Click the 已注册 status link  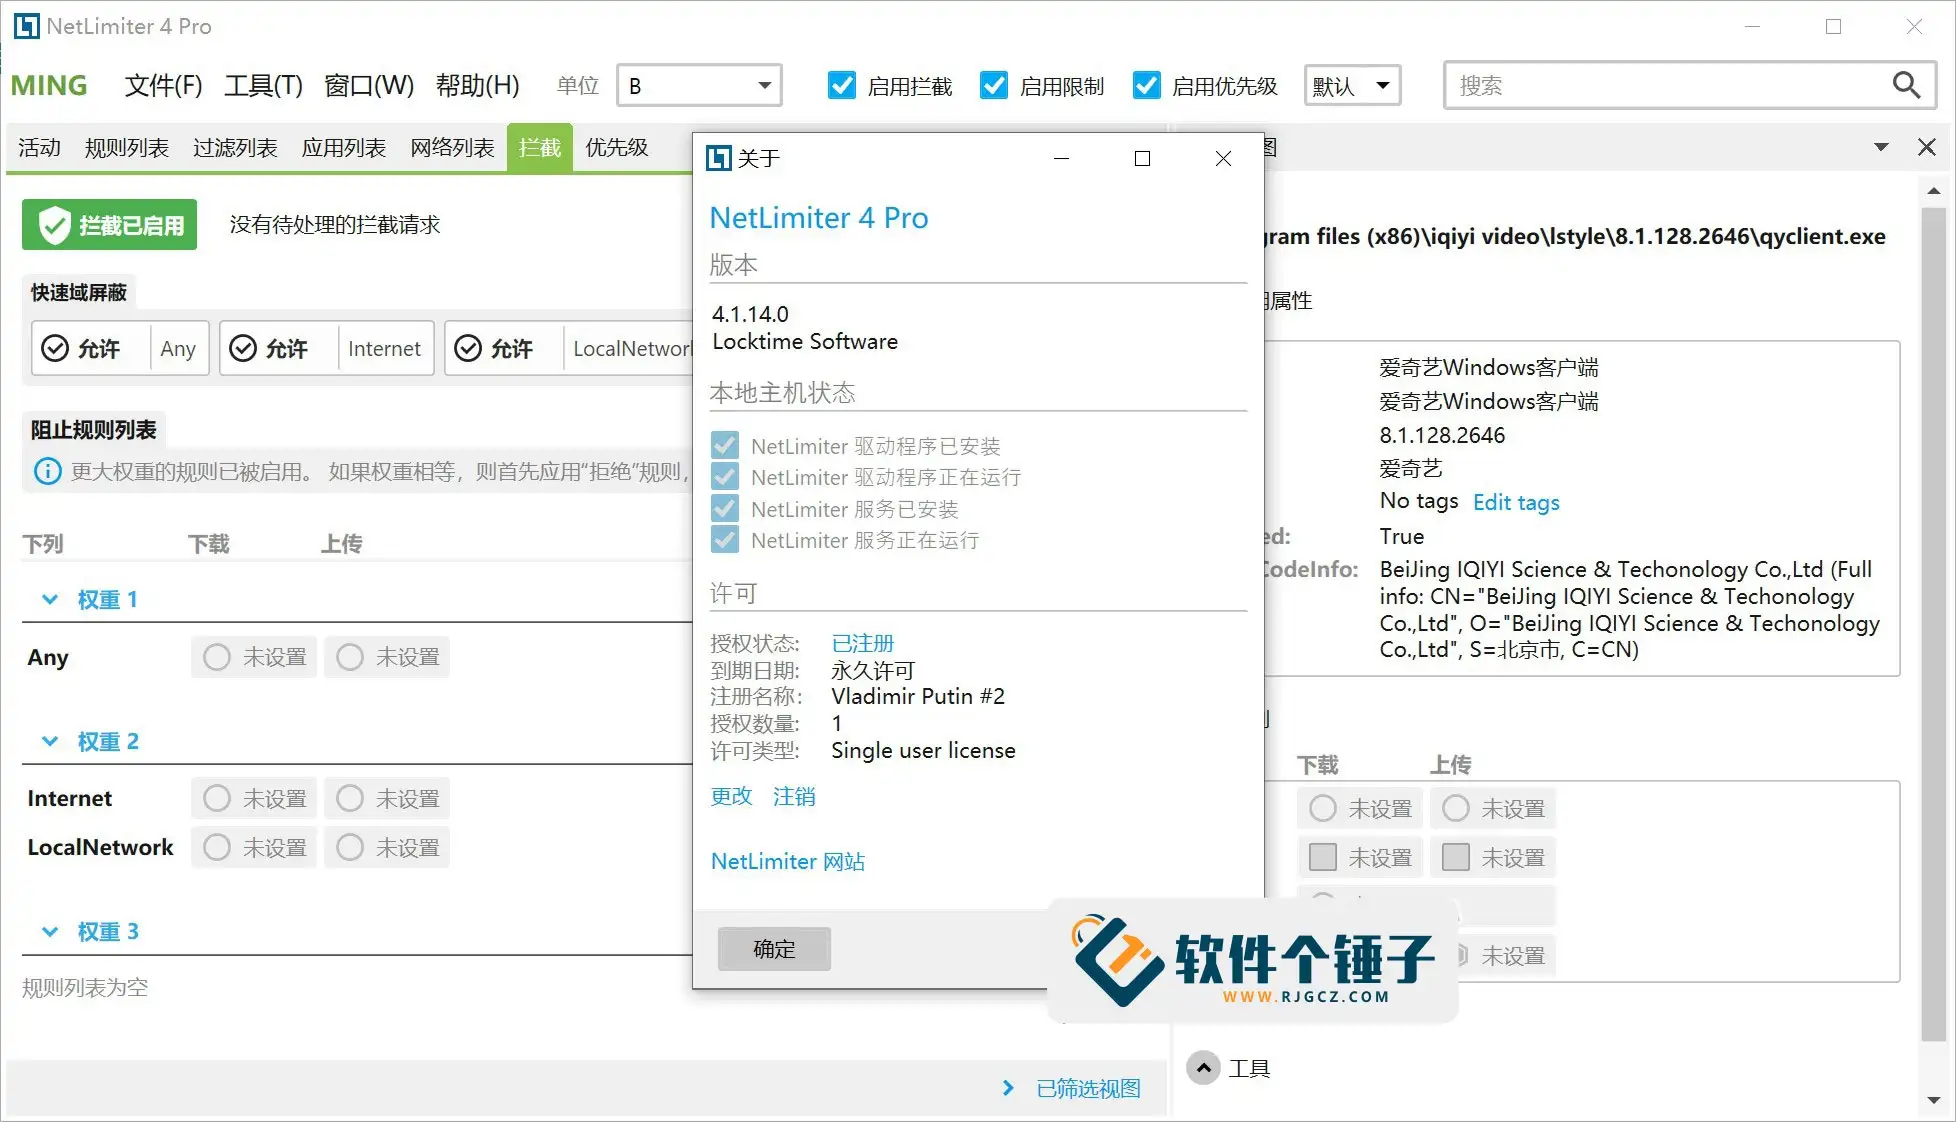click(863, 643)
